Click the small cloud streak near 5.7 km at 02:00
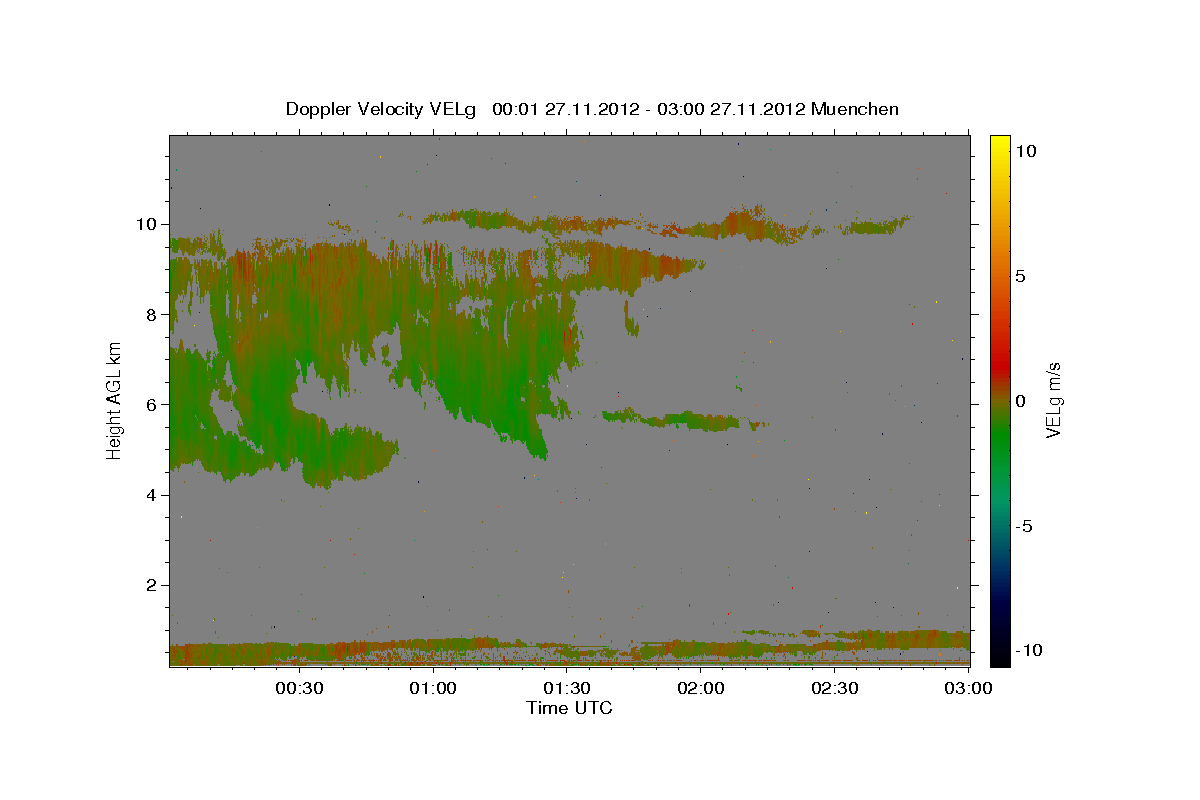Viewport: 1200px width, 800px height. 685,419
